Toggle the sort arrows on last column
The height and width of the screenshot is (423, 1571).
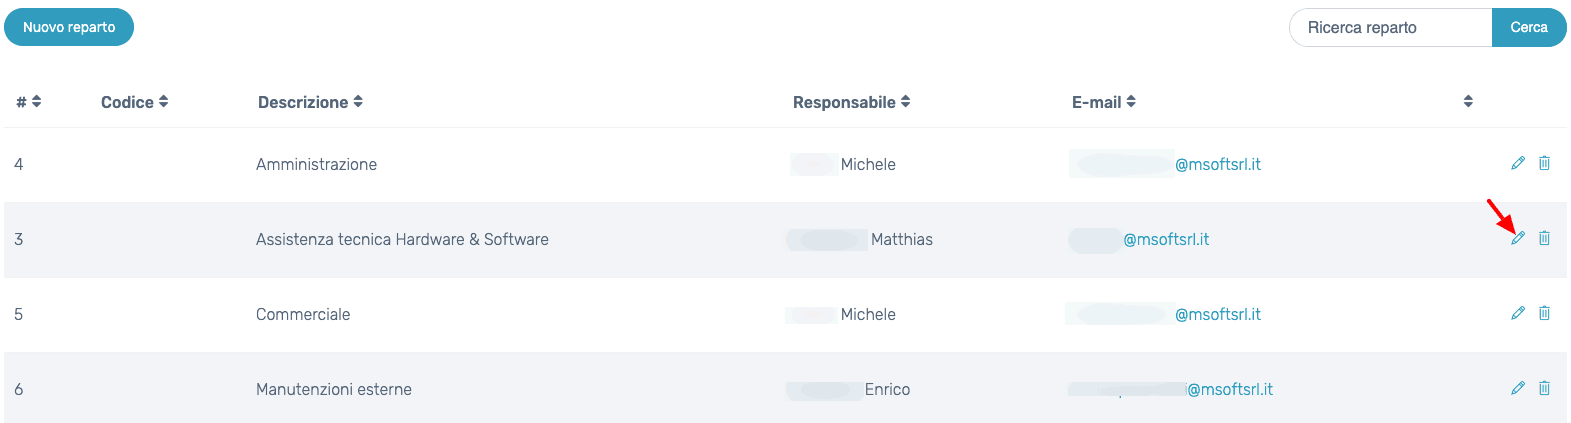[x=1468, y=101]
